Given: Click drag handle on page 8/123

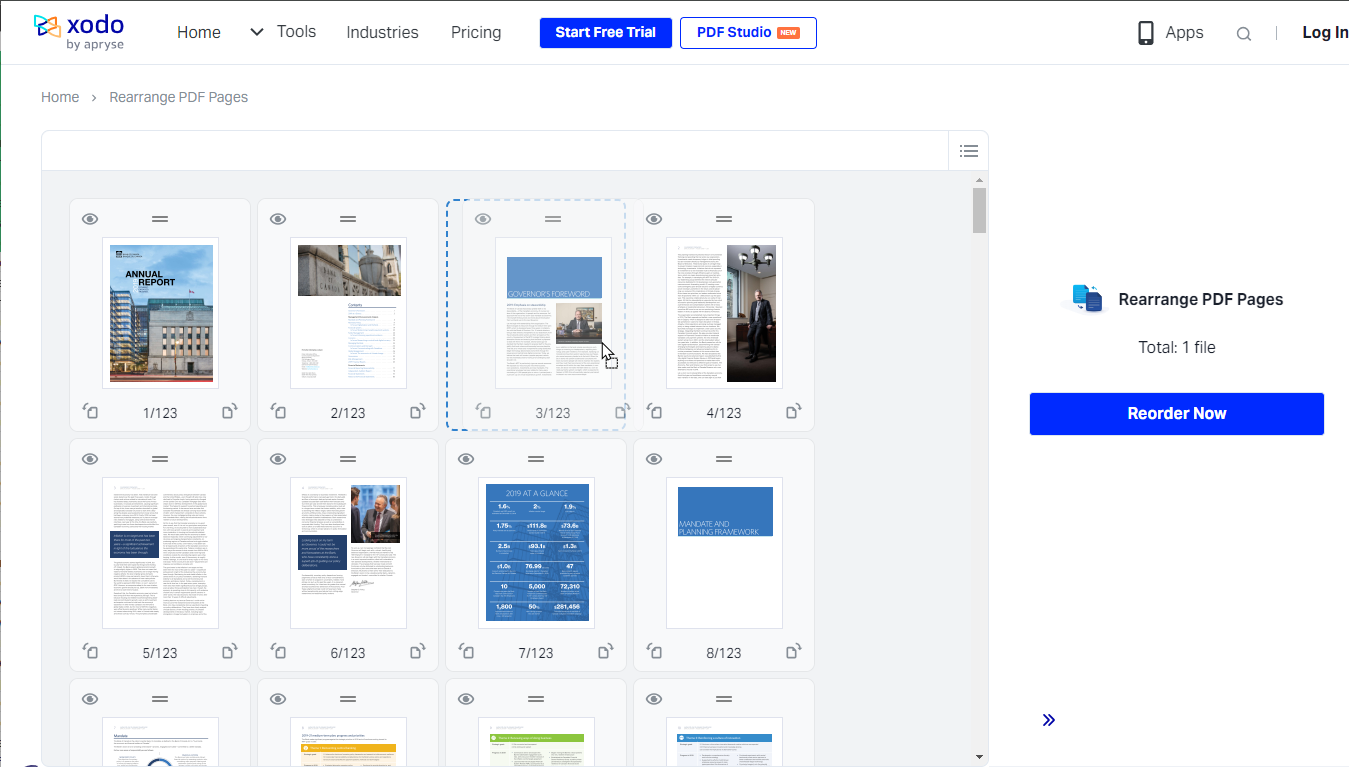Looking at the screenshot, I should [724, 459].
